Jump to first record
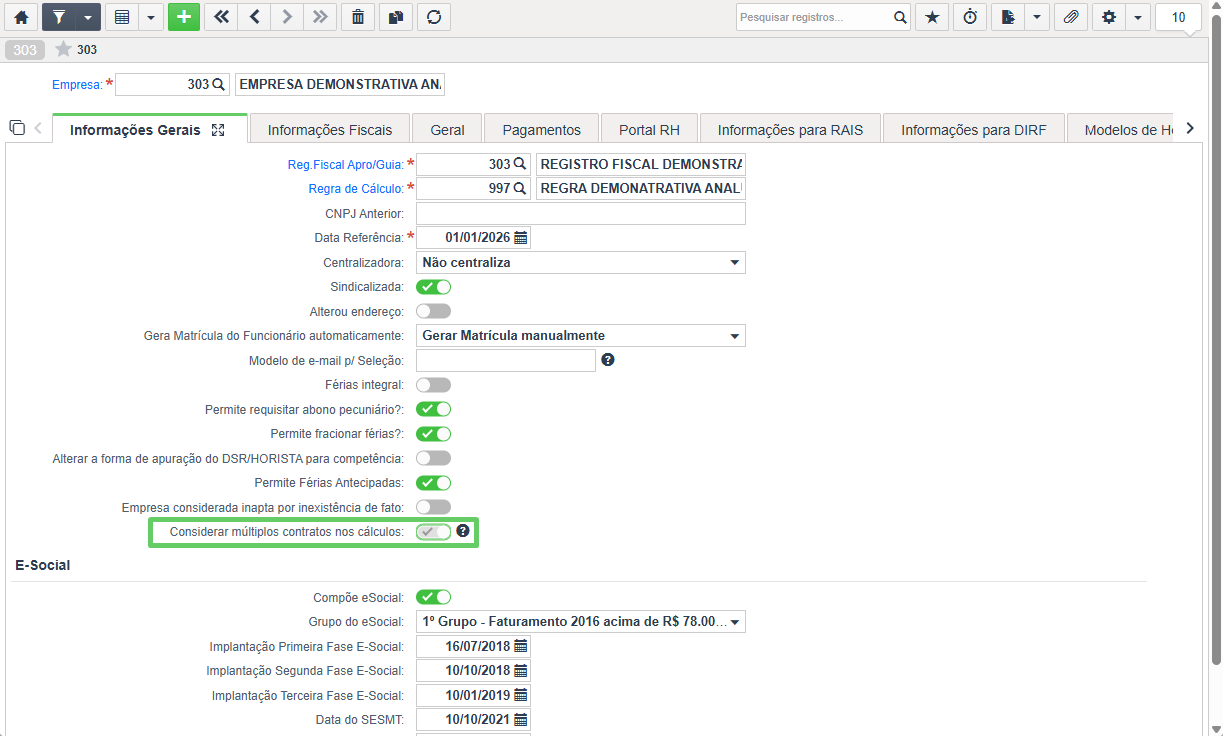Screen dimensions: 1223x736 [221, 17]
